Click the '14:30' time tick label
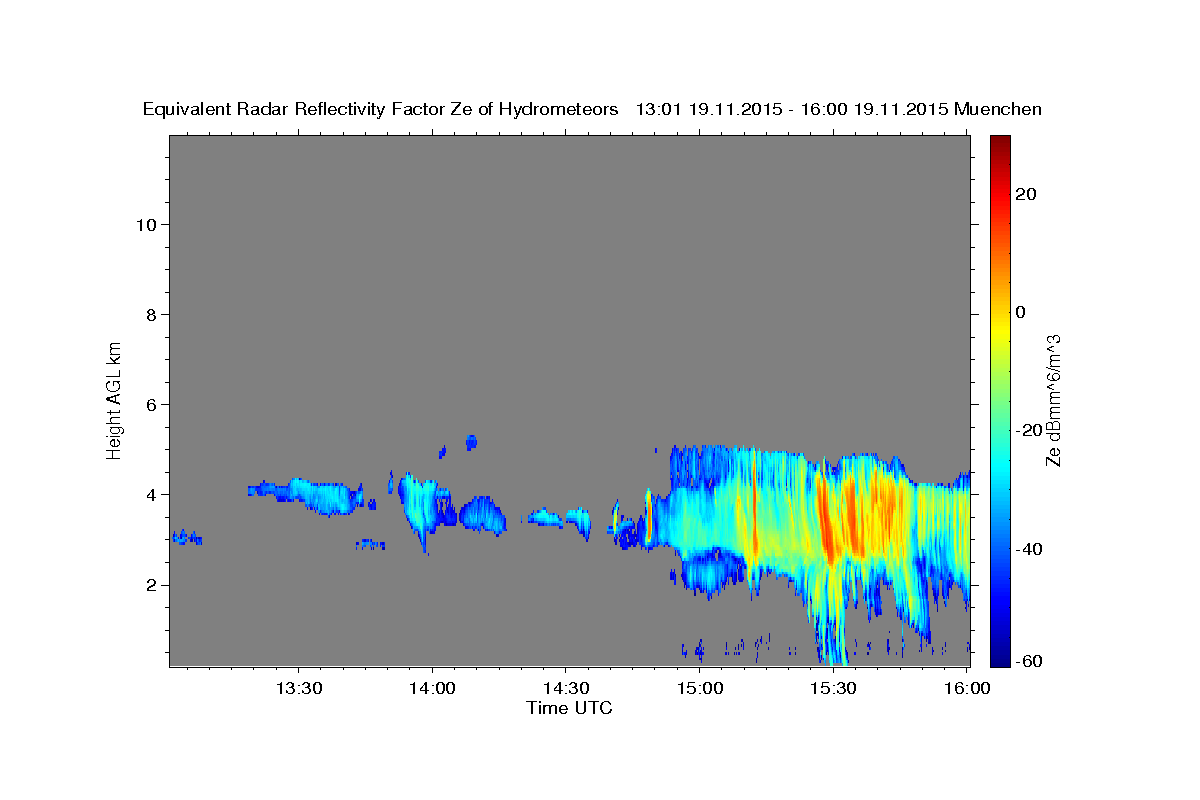This screenshot has height=800, width=1200. click(566, 689)
